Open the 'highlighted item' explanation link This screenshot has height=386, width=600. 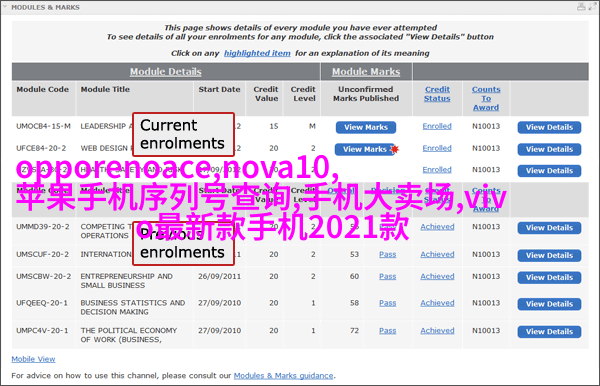(x=257, y=53)
